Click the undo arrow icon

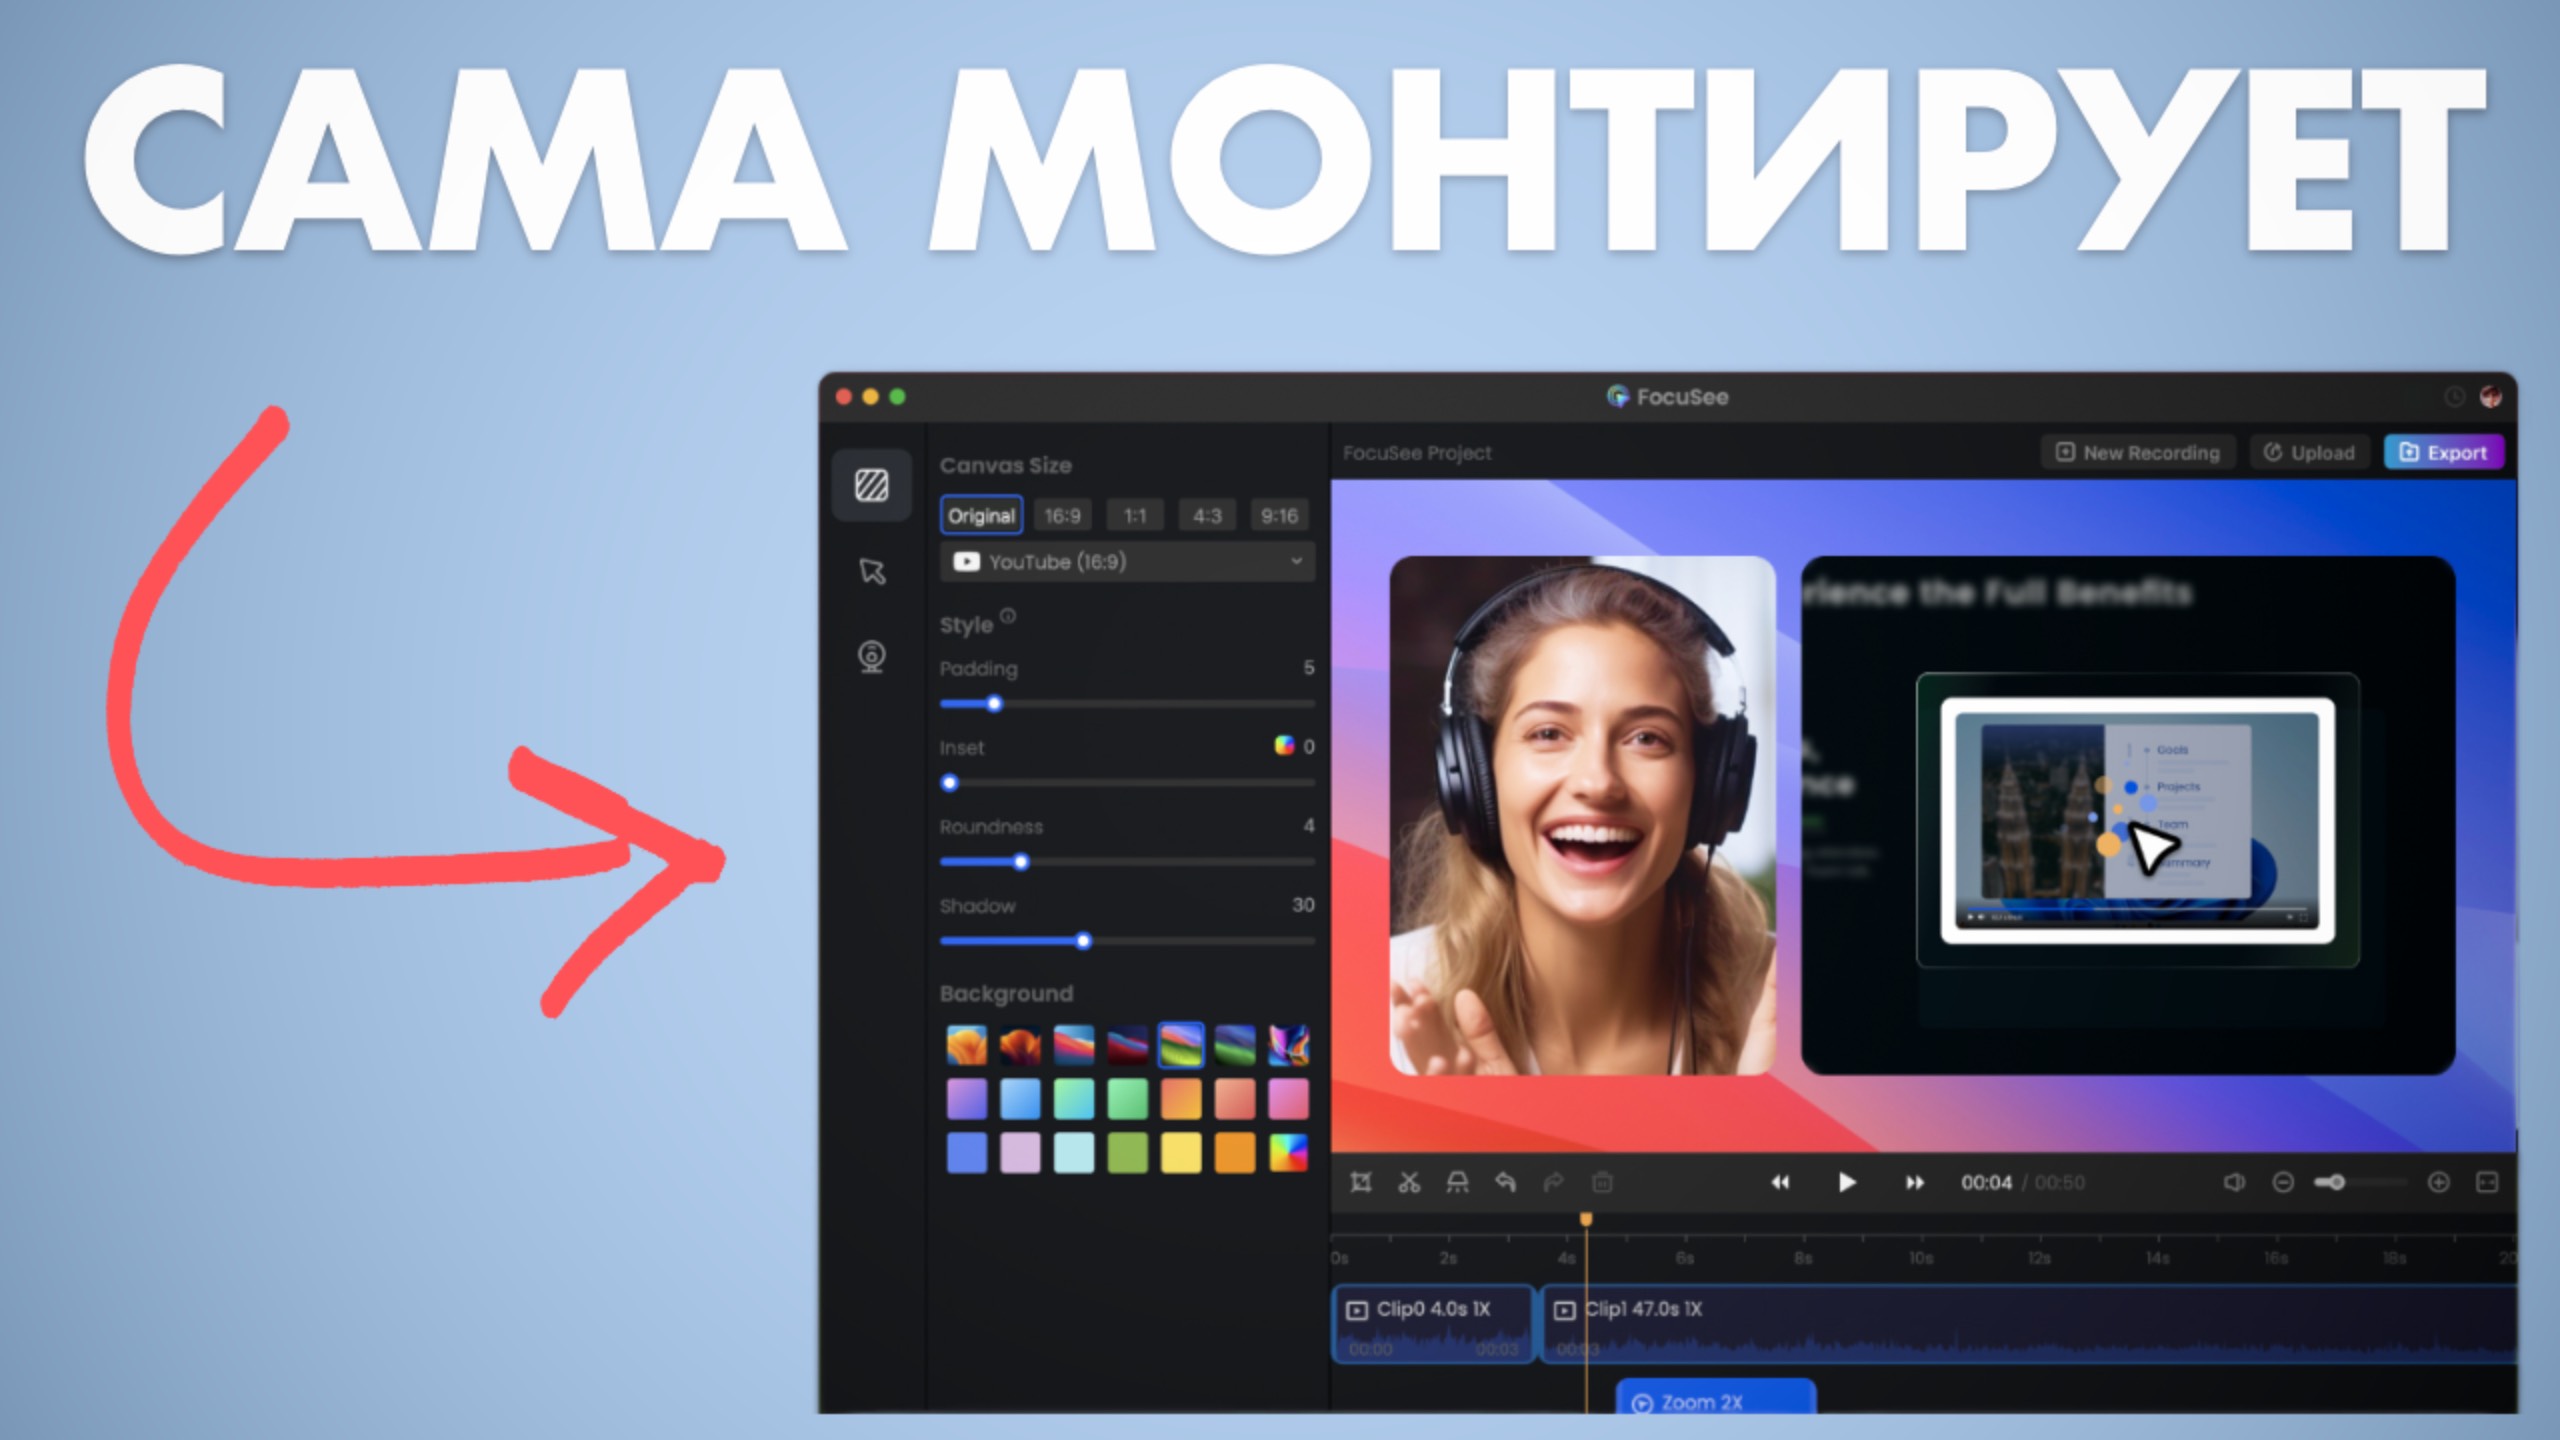(x=1505, y=1183)
